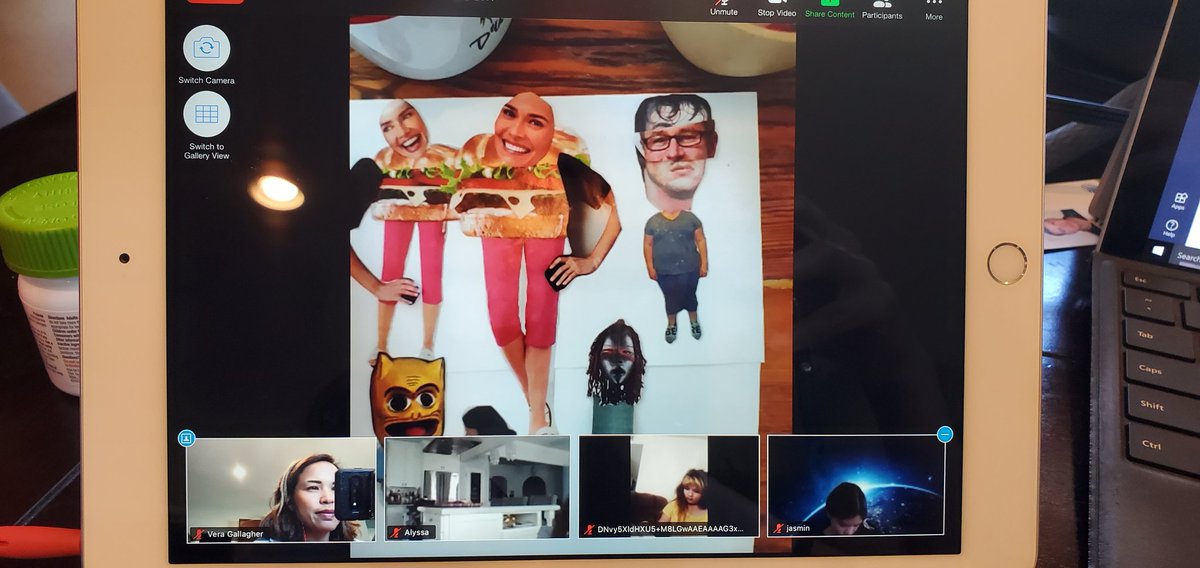Tap the muted mic icon beside jasmin
Viewport: 1200px width, 568px height.
tap(779, 527)
